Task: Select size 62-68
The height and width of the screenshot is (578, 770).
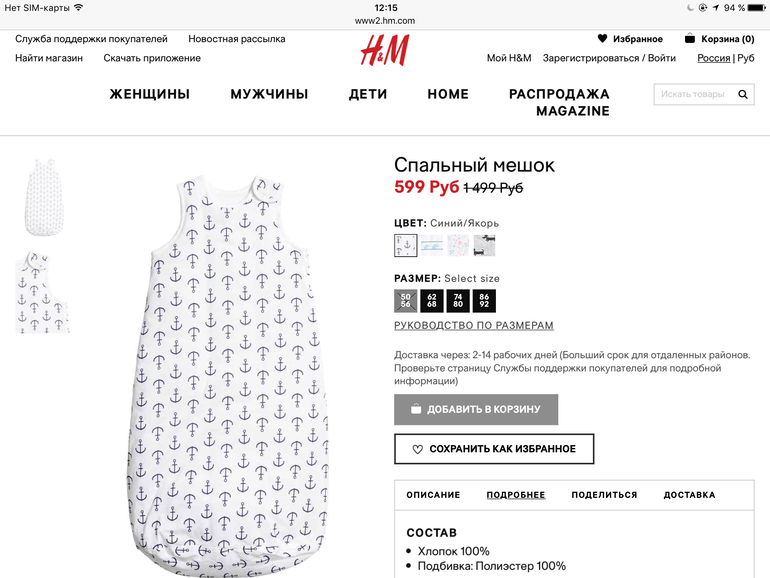Action: click(x=432, y=301)
